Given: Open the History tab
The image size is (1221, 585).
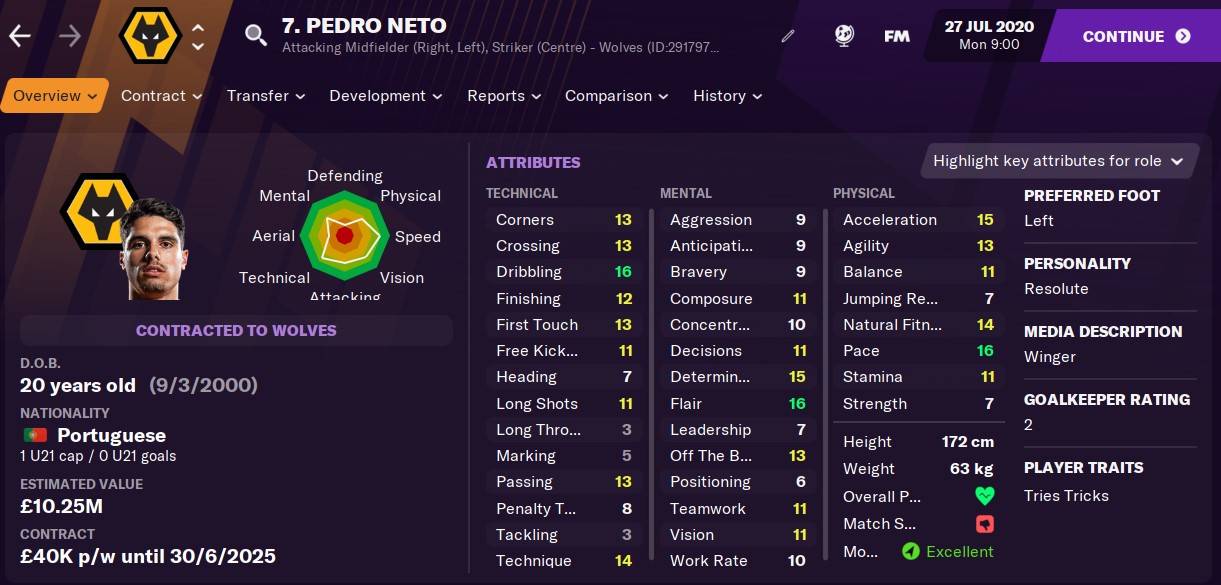Looking at the screenshot, I should coord(728,96).
